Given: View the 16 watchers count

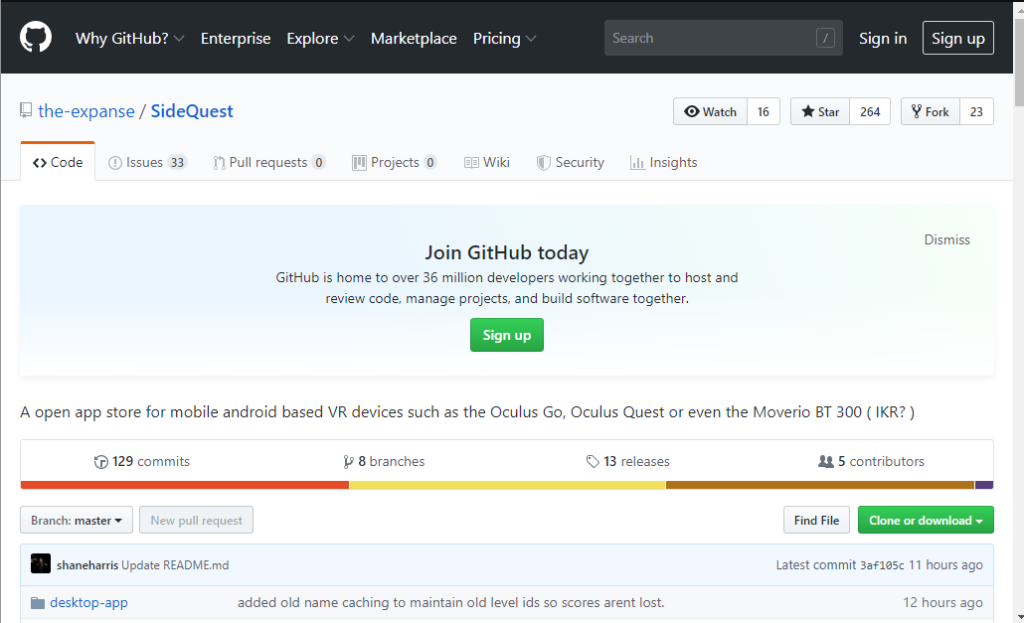Looking at the screenshot, I should pos(763,112).
